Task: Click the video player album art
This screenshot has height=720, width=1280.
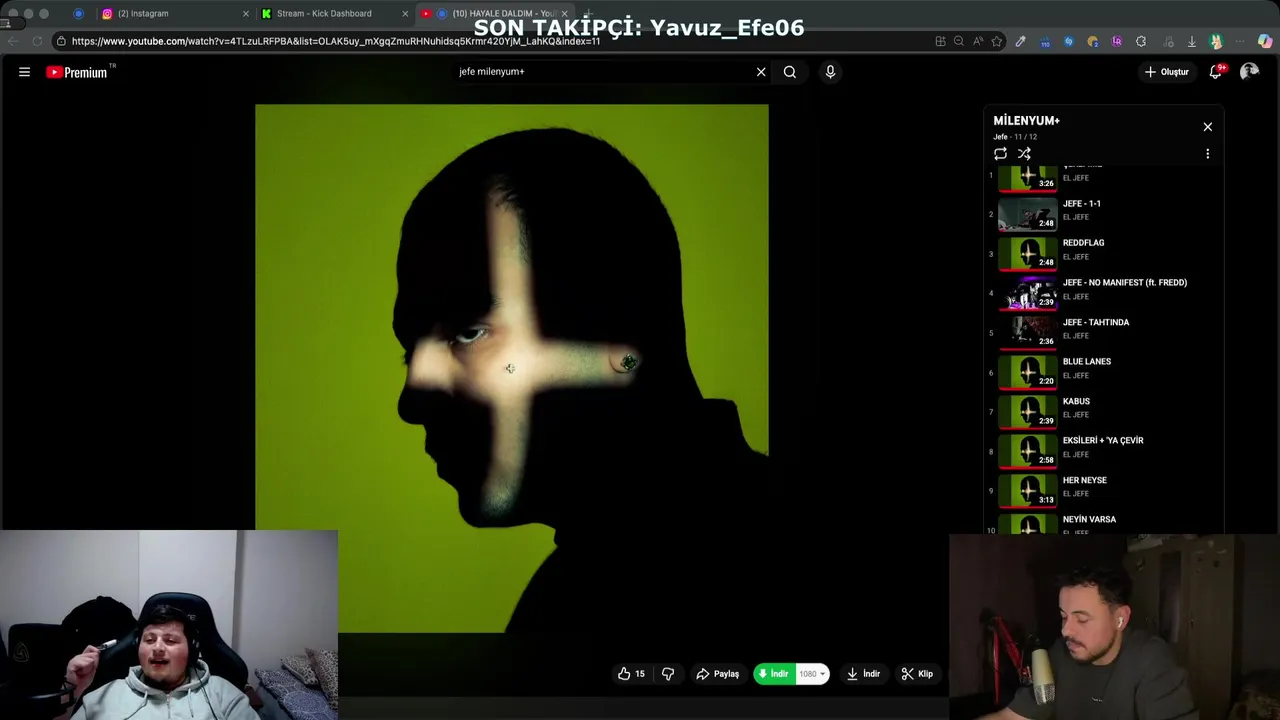Action: (x=512, y=368)
